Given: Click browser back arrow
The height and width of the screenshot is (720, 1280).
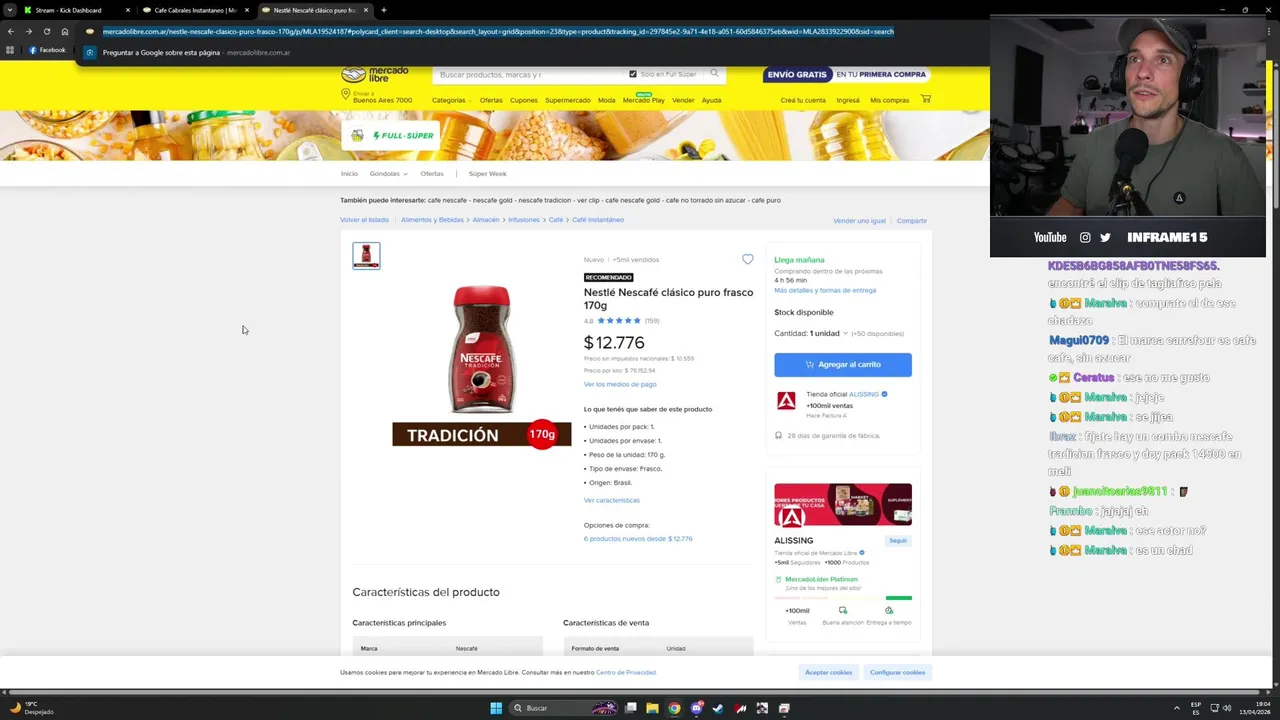Looking at the screenshot, I should [x=10, y=31].
